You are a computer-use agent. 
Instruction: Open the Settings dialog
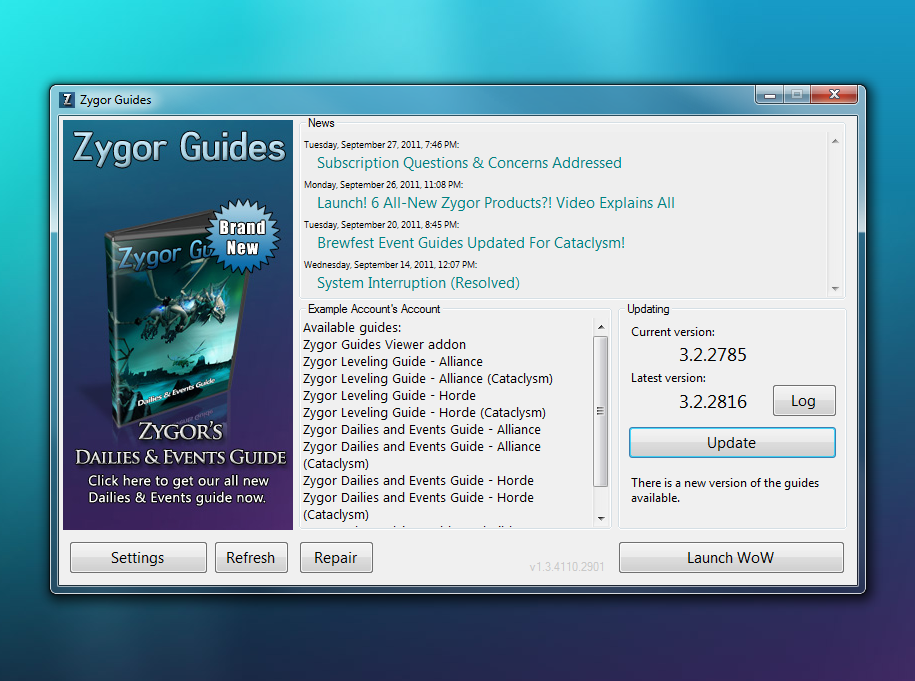tap(138, 558)
